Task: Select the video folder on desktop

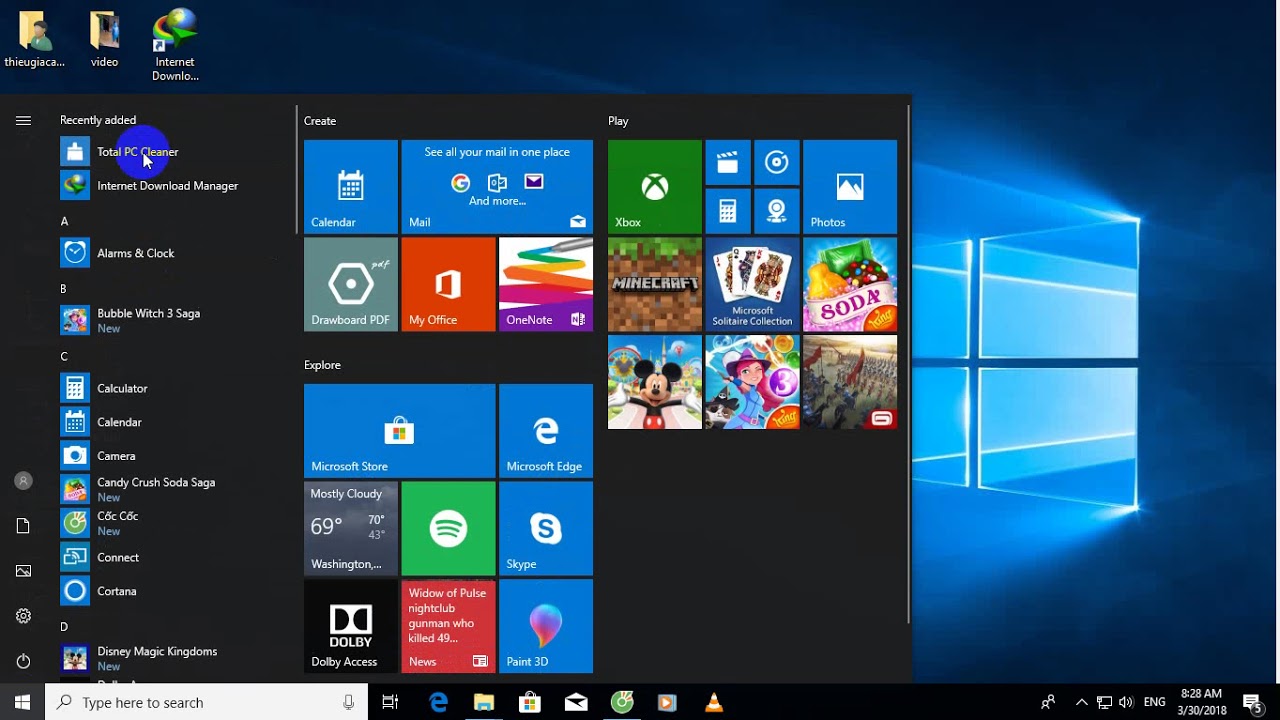Action: pos(104,40)
